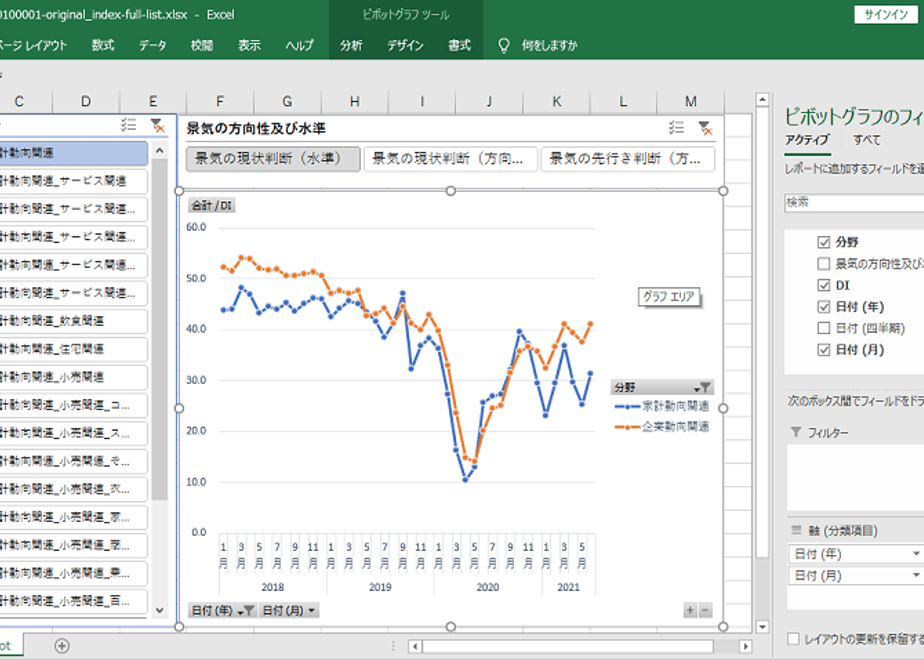
Task: Click the field search box
Action: [854, 202]
